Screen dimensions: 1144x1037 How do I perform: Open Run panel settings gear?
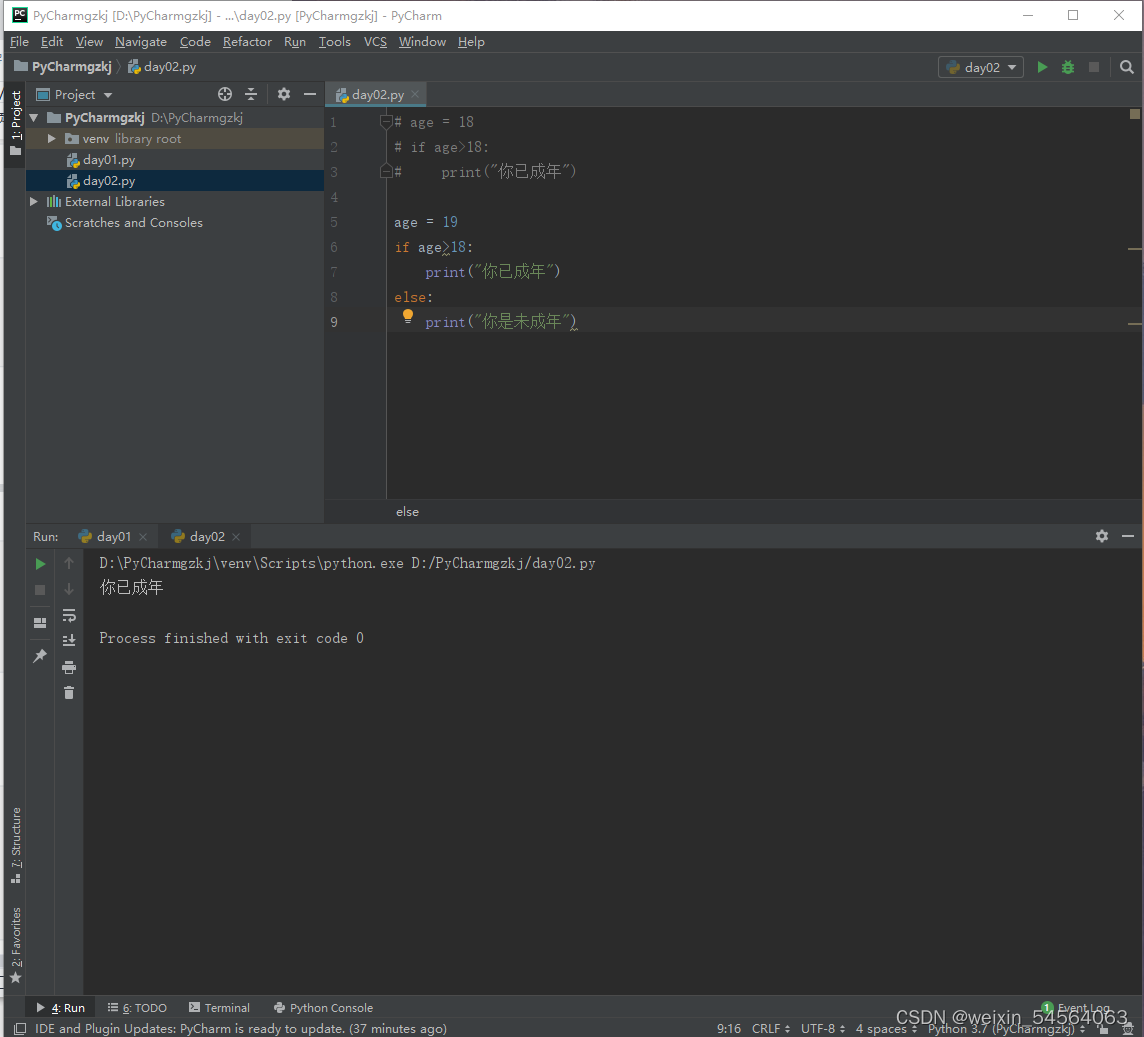(x=1102, y=536)
